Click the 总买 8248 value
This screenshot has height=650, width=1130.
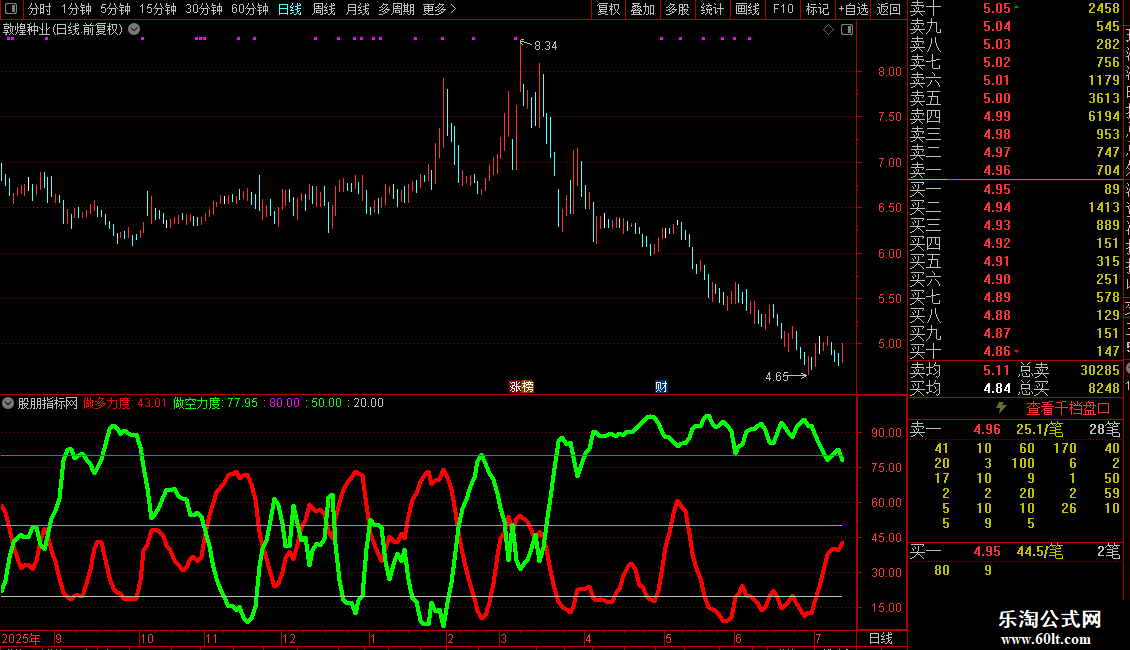click(1103, 388)
